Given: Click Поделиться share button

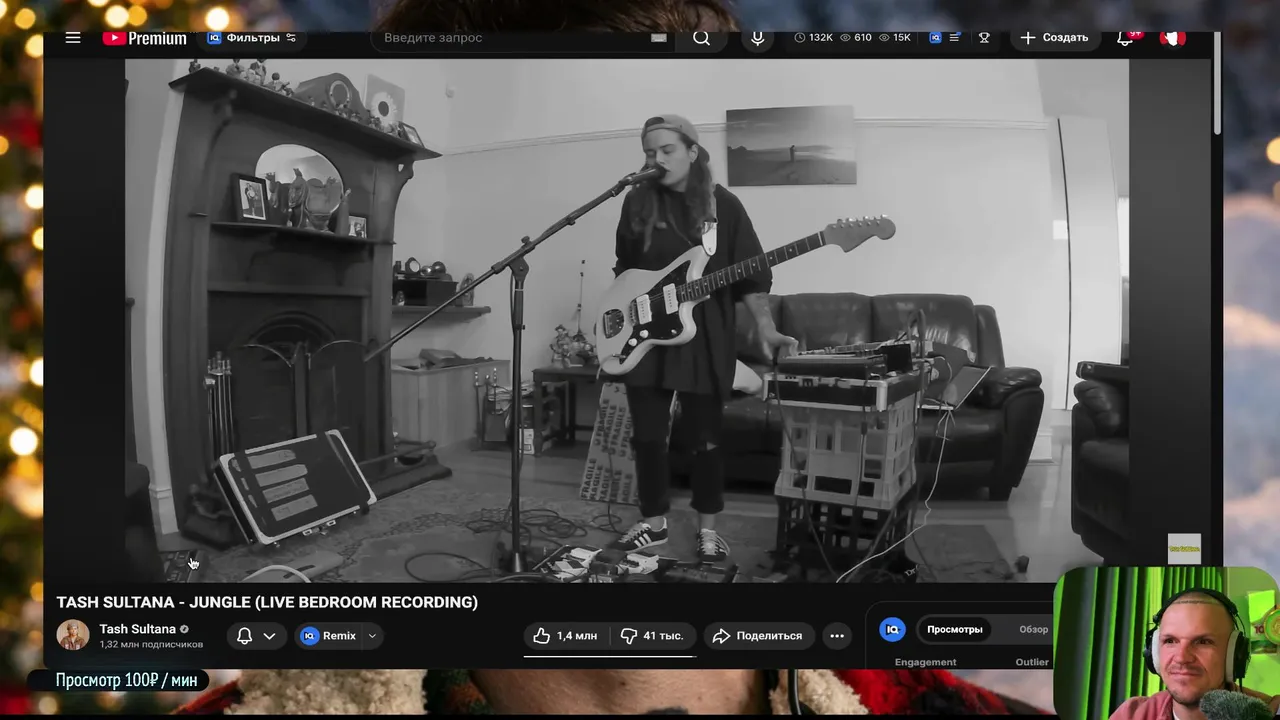Looking at the screenshot, I should pos(758,636).
